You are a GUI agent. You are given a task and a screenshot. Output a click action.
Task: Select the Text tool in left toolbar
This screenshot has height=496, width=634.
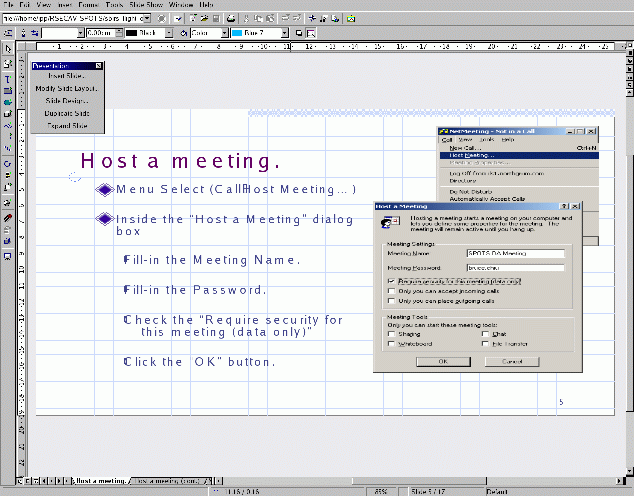pos(8,77)
